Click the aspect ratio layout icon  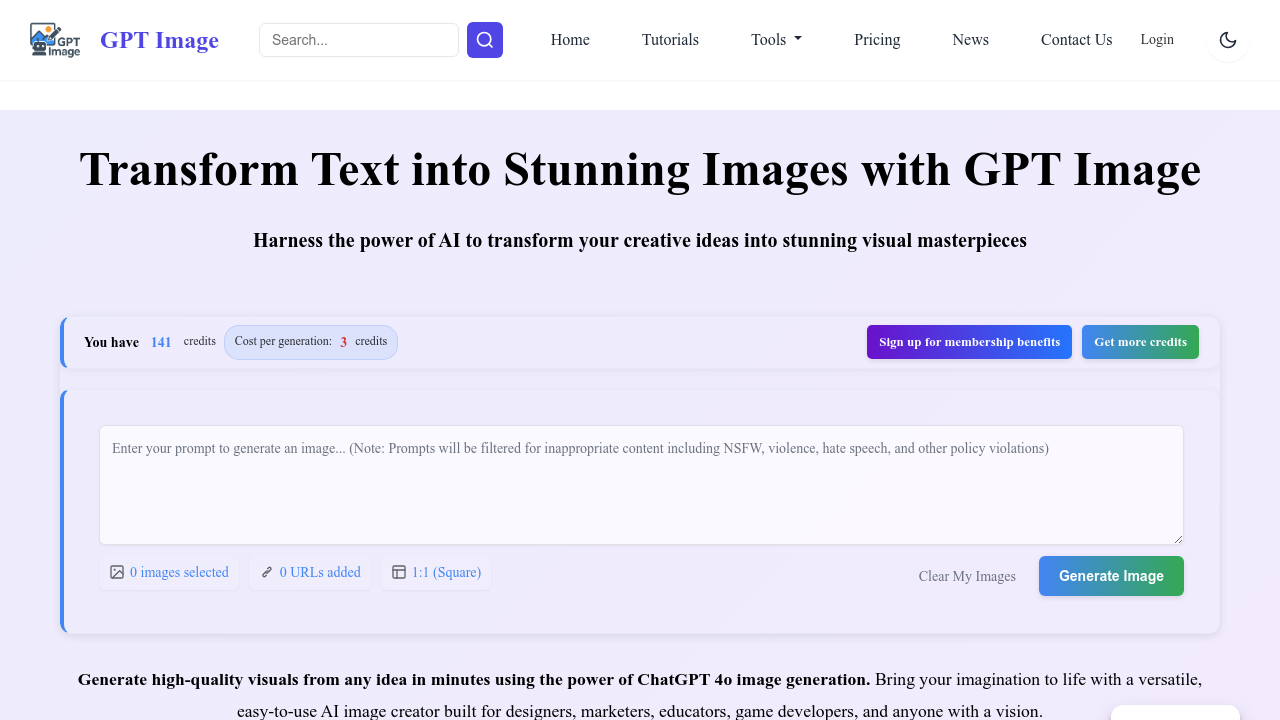pyautogui.click(x=398, y=572)
